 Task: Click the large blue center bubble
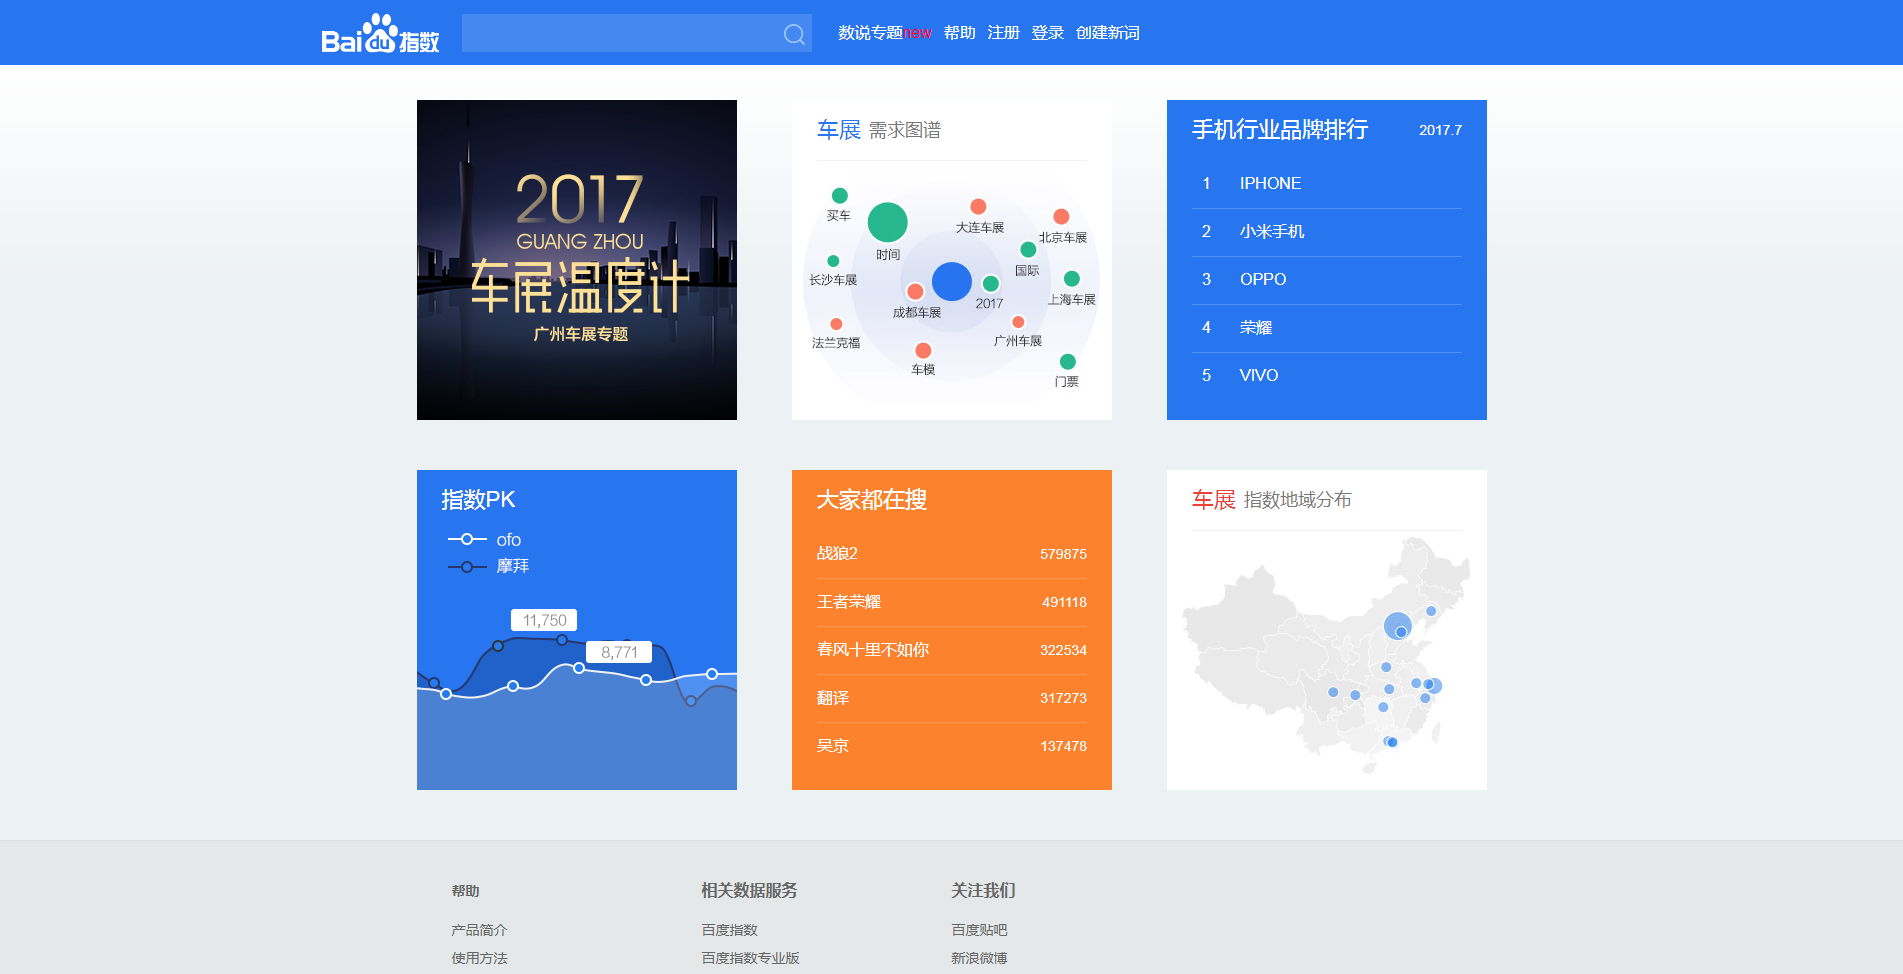pyautogui.click(x=952, y=281)
